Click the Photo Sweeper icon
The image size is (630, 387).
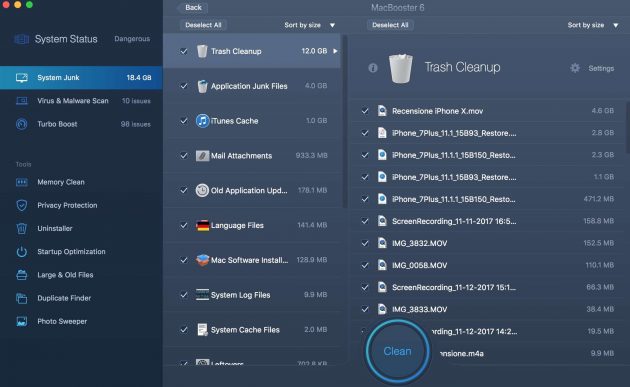tap(22, 321)
